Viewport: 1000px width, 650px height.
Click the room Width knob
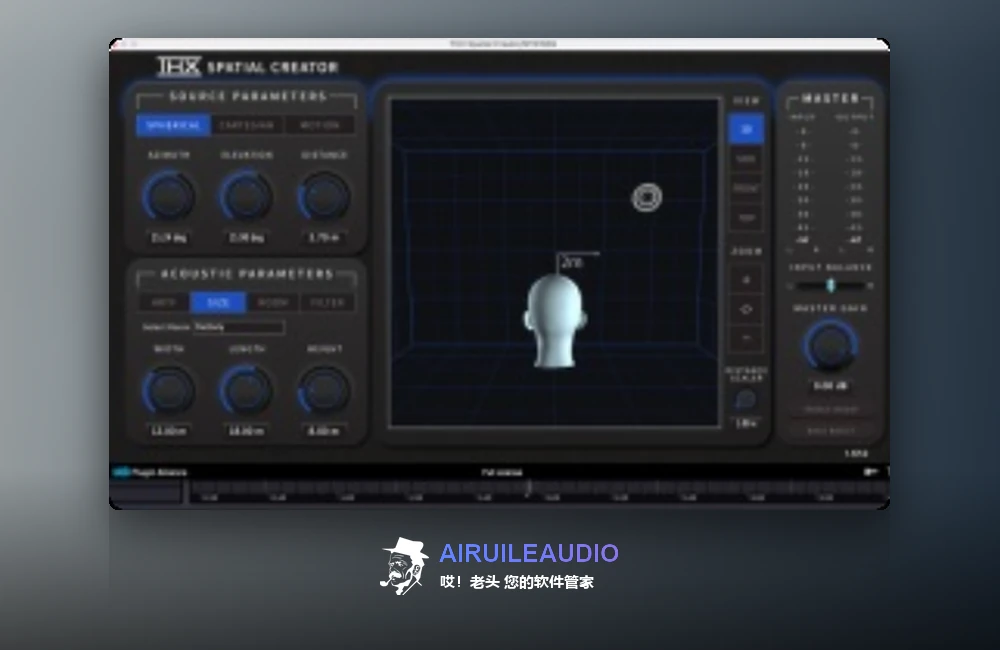point(169,390)
